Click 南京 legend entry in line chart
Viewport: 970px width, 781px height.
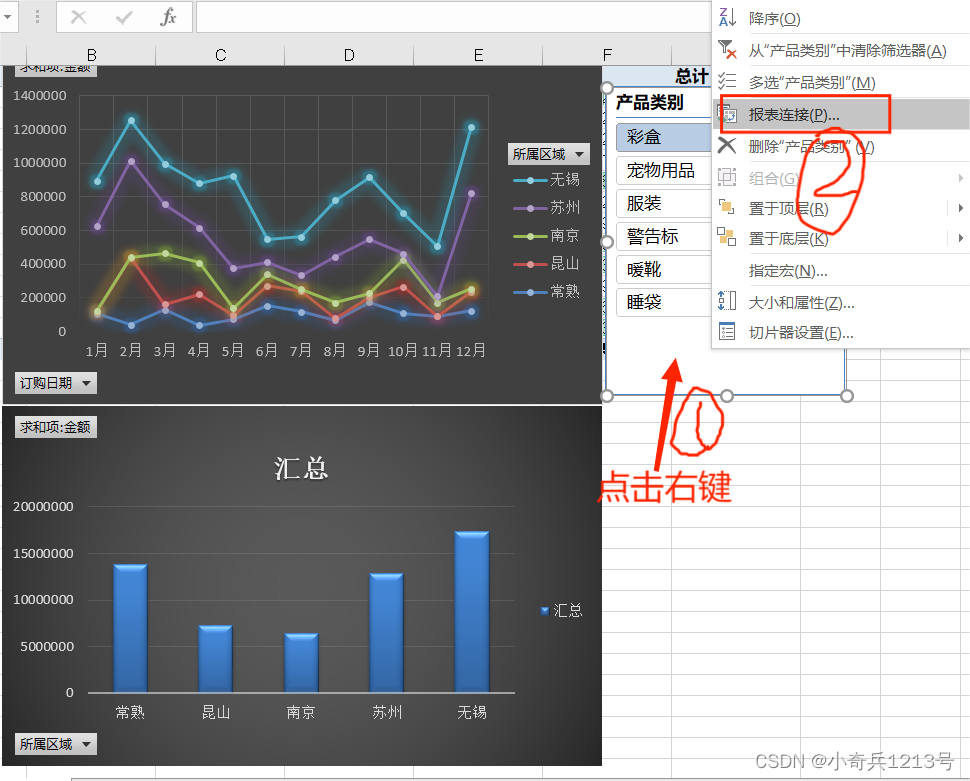point(547,235)
